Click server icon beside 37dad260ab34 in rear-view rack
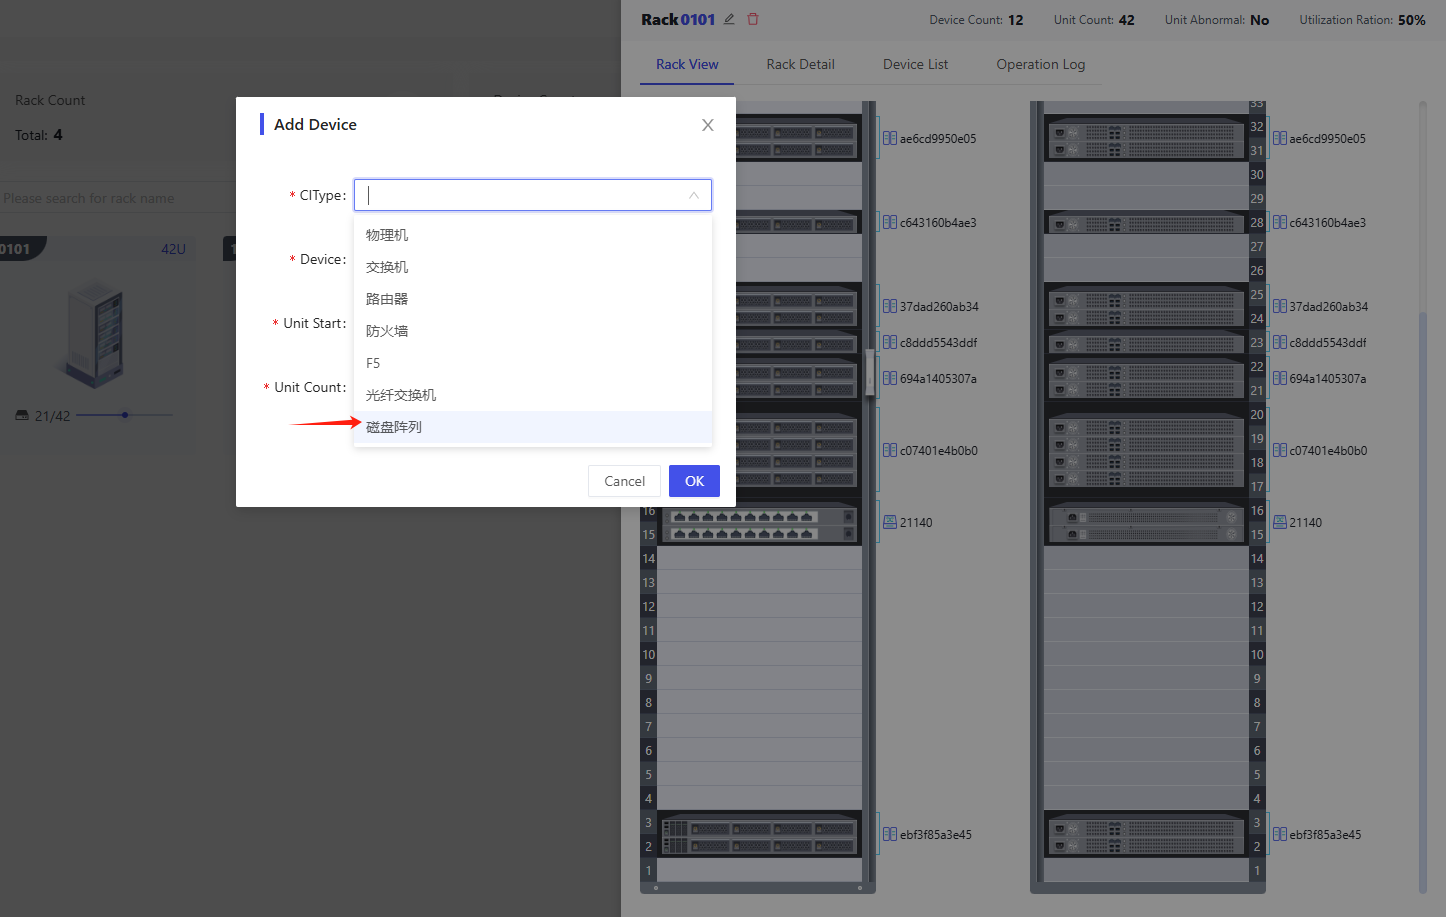 point(1280,307)
